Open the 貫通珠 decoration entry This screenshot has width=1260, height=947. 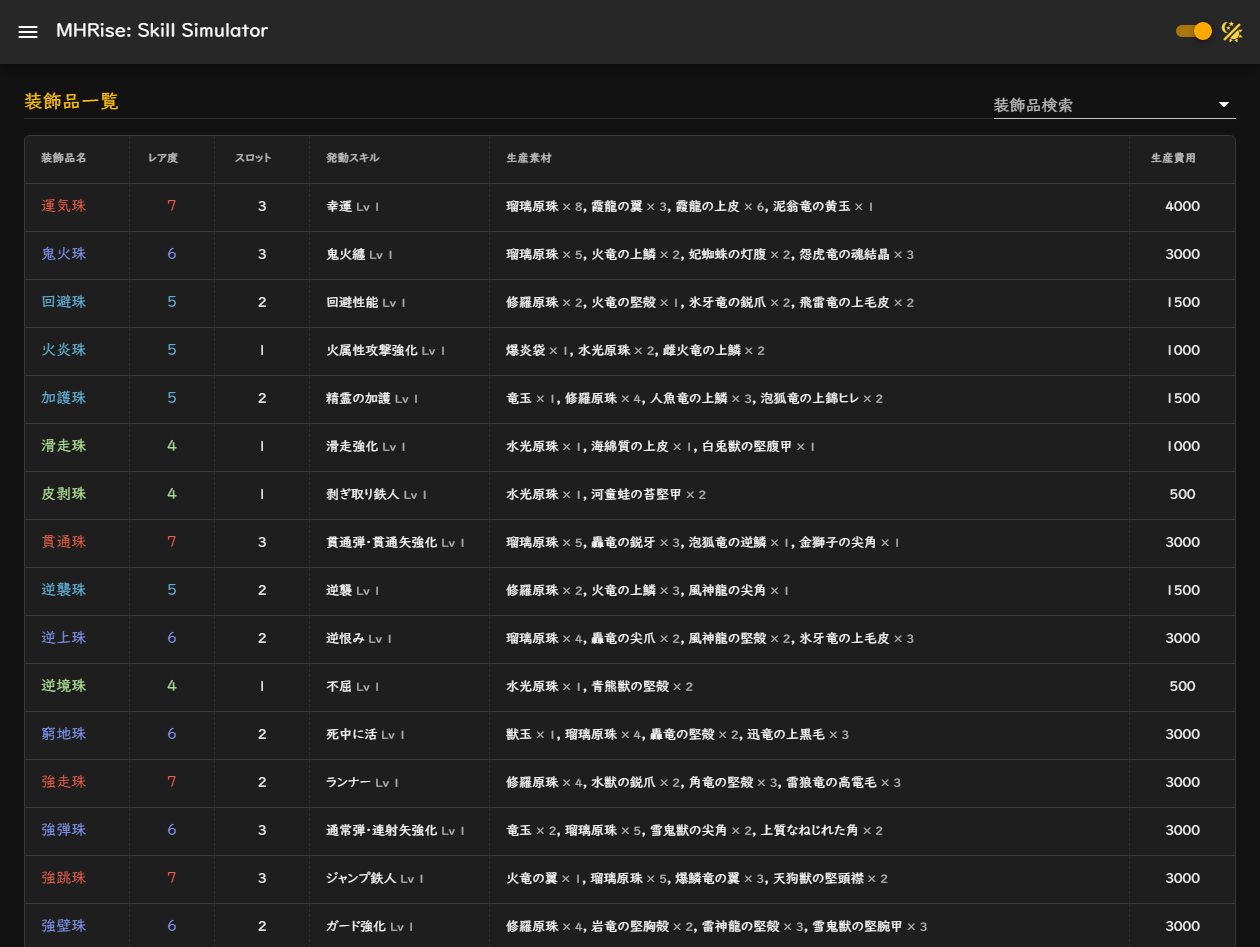pos(64,542)
